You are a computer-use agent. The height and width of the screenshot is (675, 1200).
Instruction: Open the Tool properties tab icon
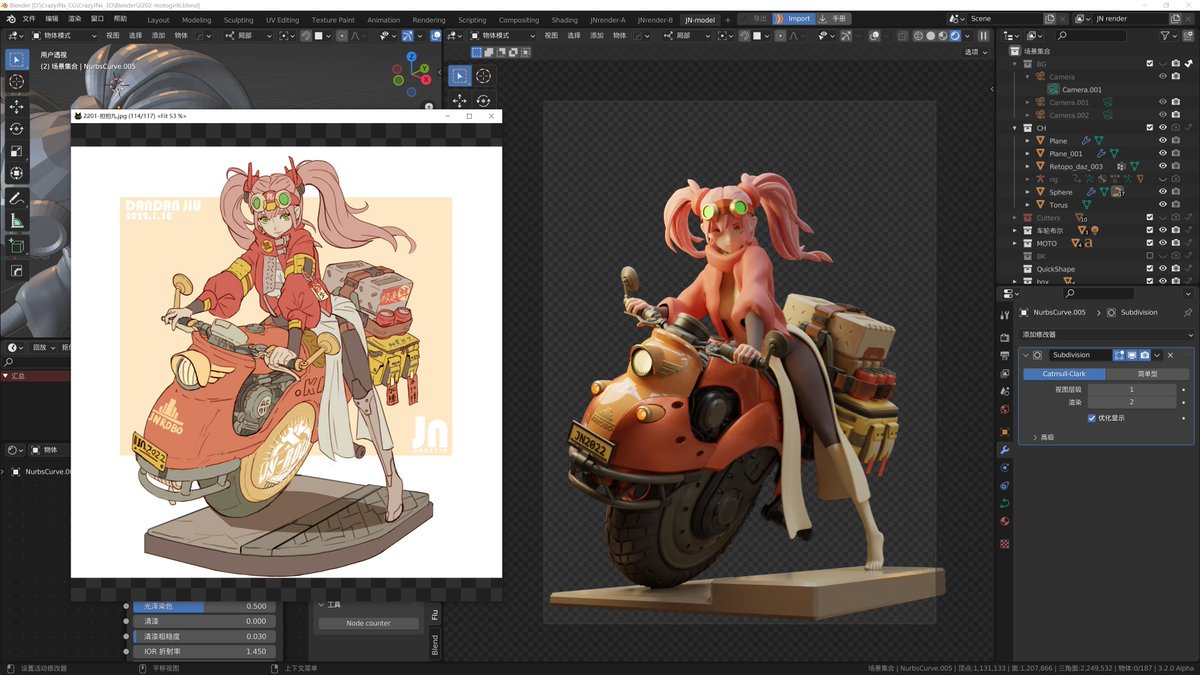pos(1005,315)
